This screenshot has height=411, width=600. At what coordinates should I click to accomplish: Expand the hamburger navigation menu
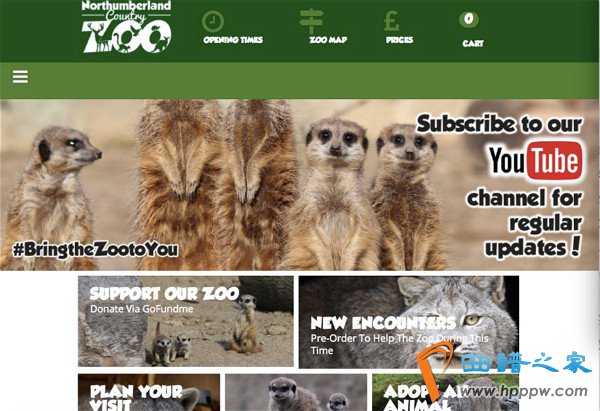[x=20, y=77]
